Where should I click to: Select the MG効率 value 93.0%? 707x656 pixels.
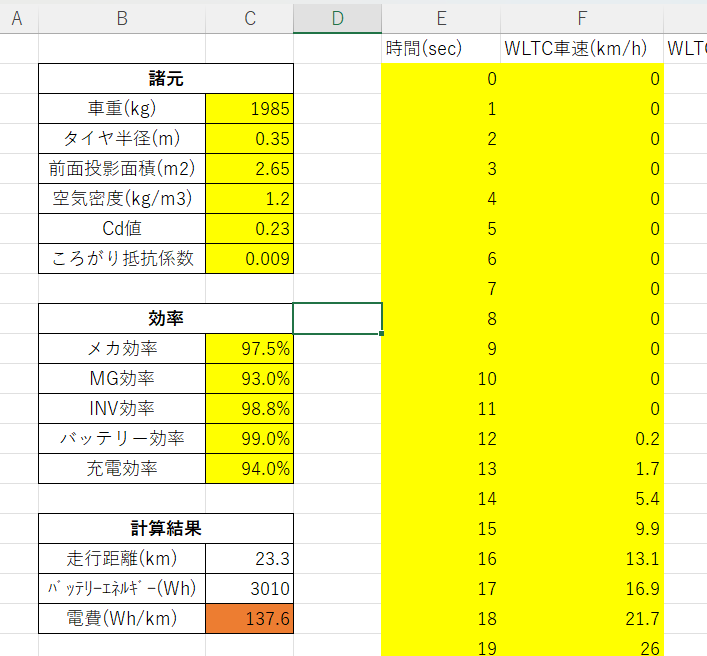[x=249, y=378]
